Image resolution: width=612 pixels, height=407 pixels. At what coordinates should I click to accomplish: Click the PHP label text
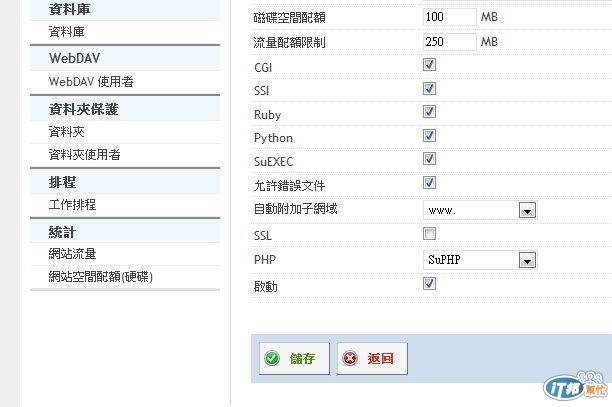pyautogui.click(x=265, y=260)
